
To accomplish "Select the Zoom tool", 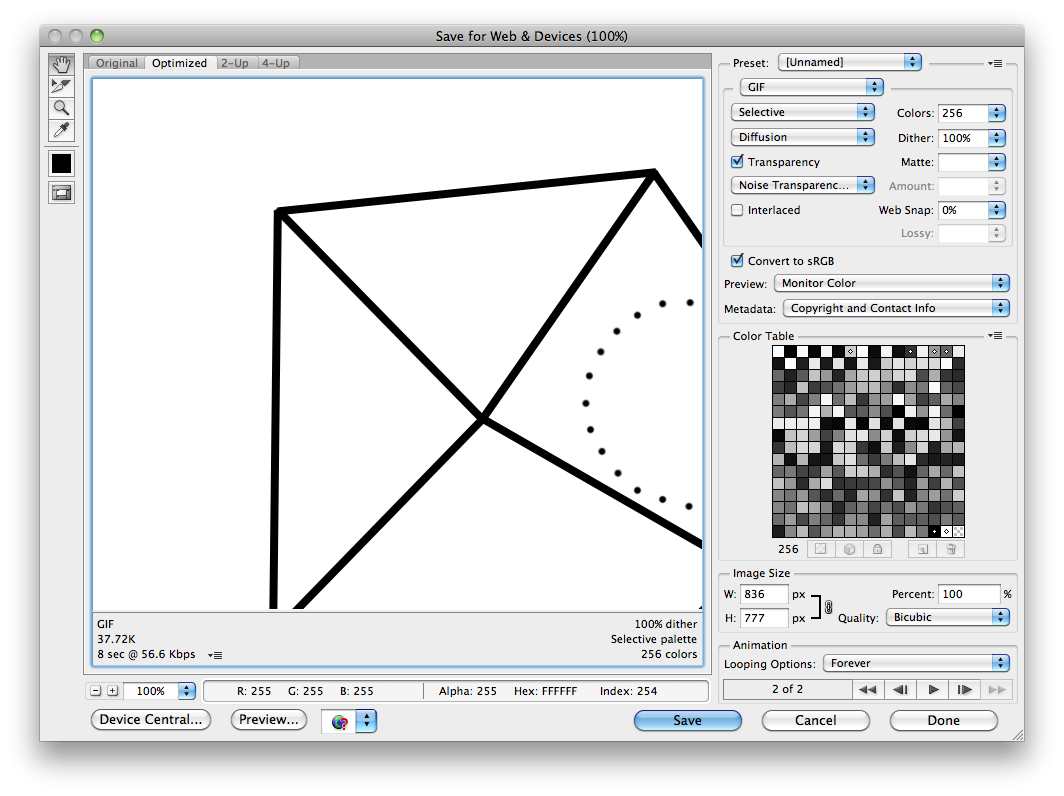I will point(61,108).
